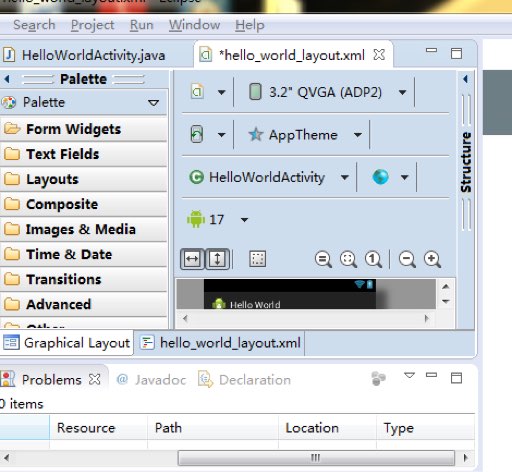
Task: Sort problems by Resource column
Action: coord(98,428)
